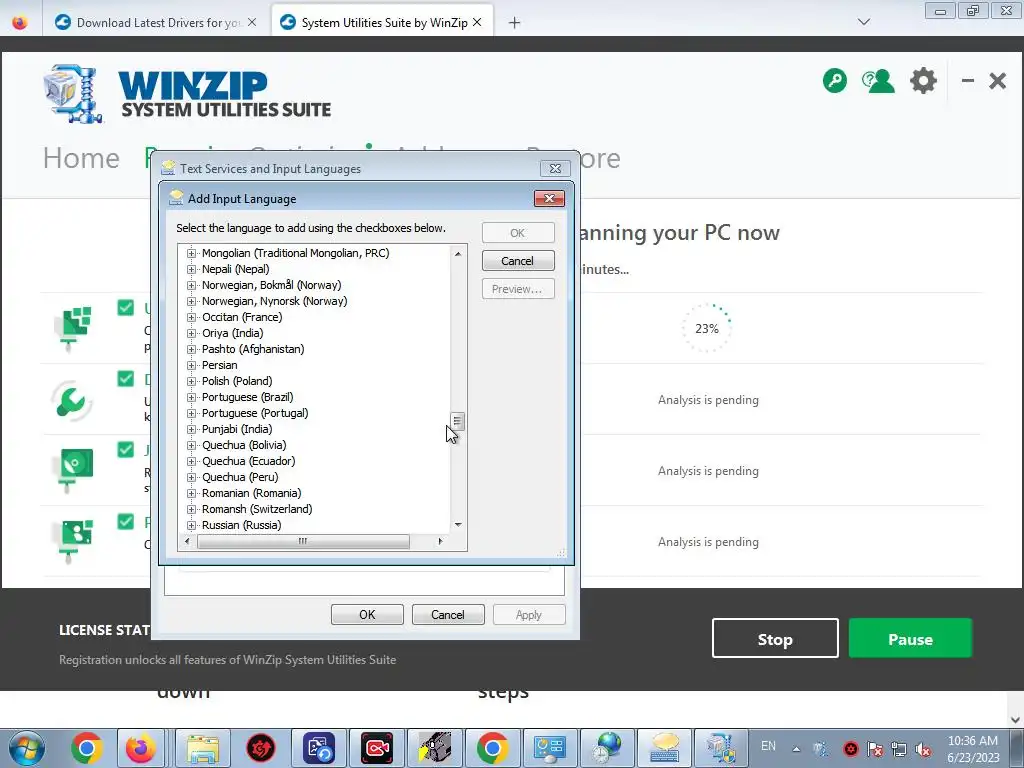Click the EN language indicator on taskbar
The image size is (1024, 768).
click(769, 746)
